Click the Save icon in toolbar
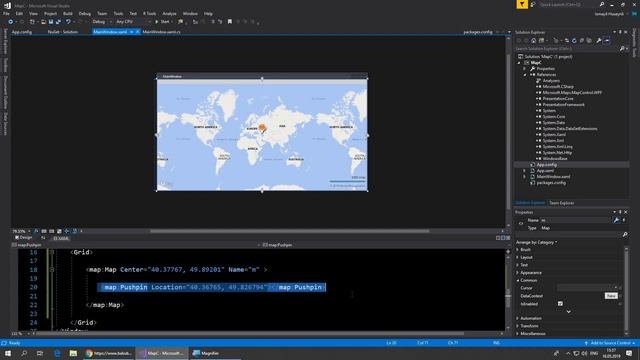Viewport: 640px width, 360px height. (x=51, y=22)
